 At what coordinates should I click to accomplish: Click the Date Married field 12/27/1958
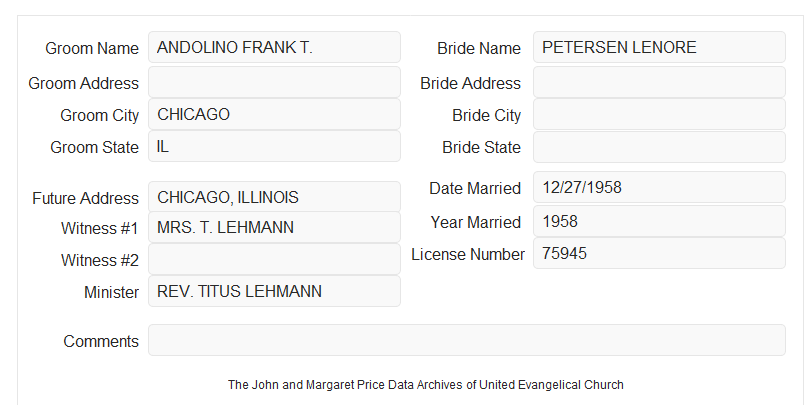point(659,187)
